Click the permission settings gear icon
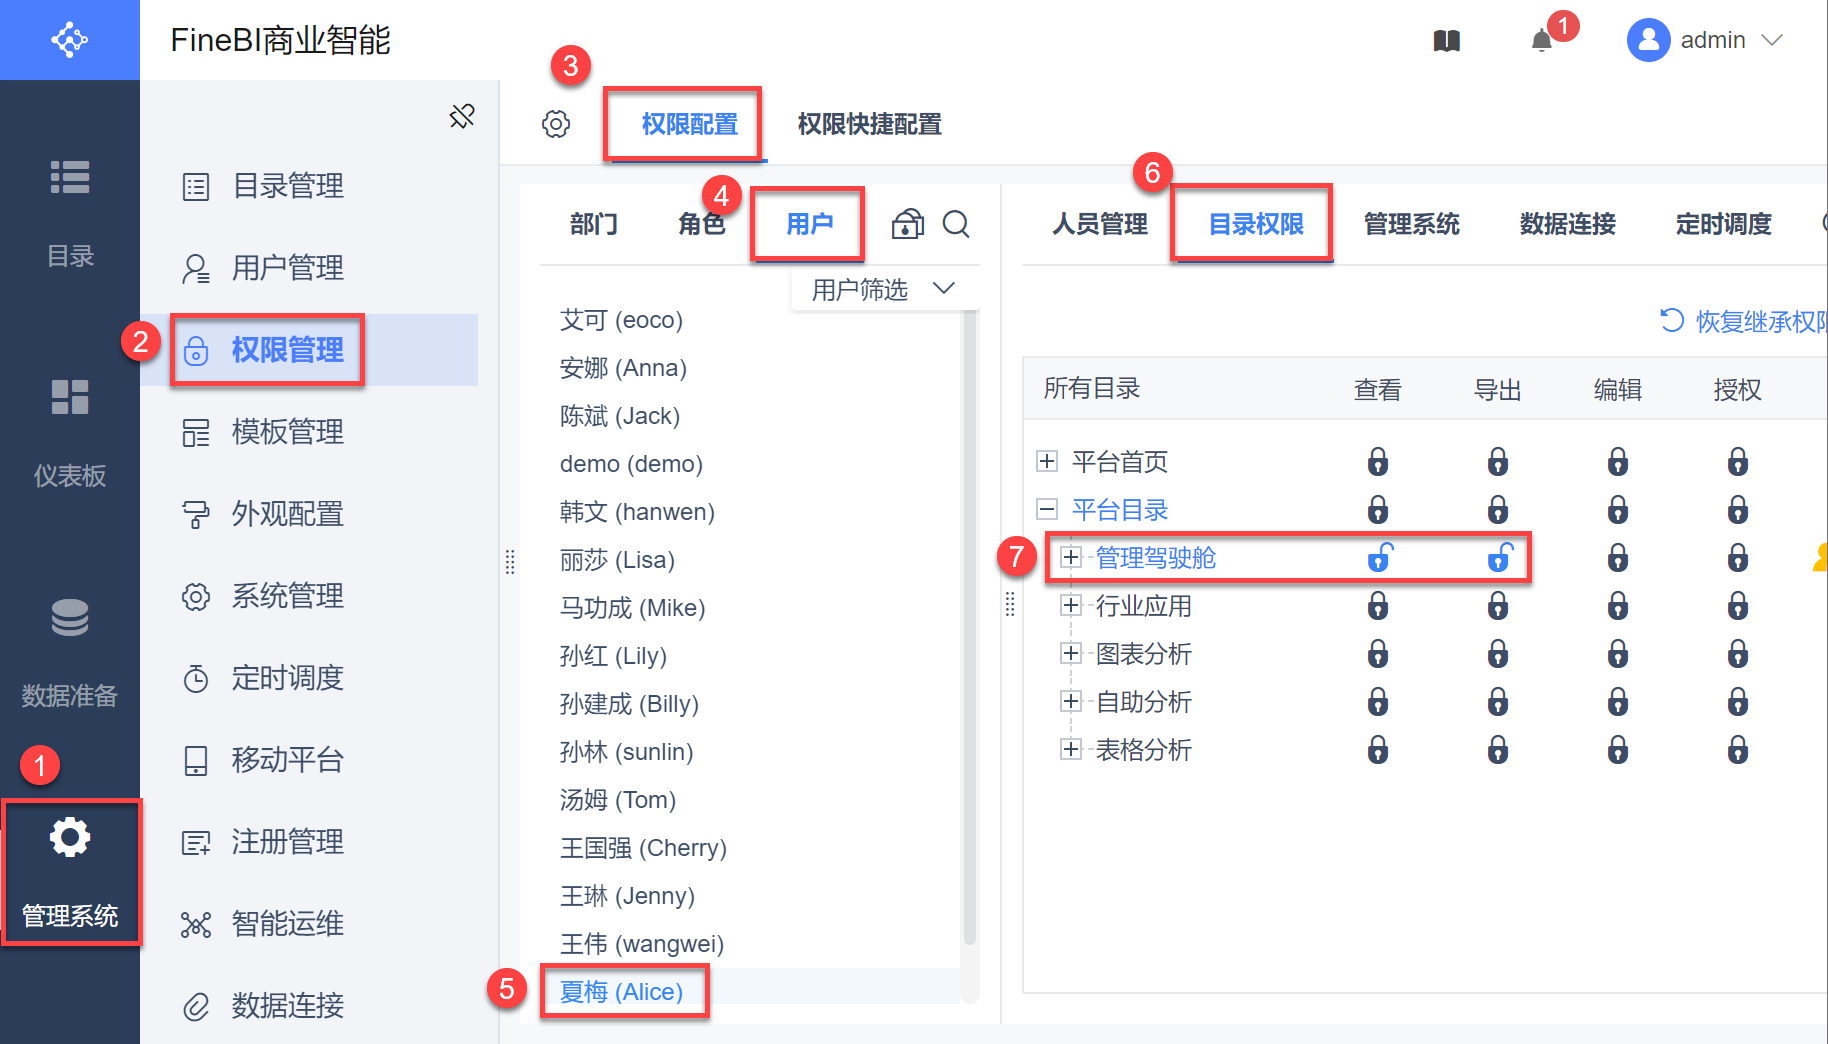Screen dimensions: 1828x1044 pos(556,124)
